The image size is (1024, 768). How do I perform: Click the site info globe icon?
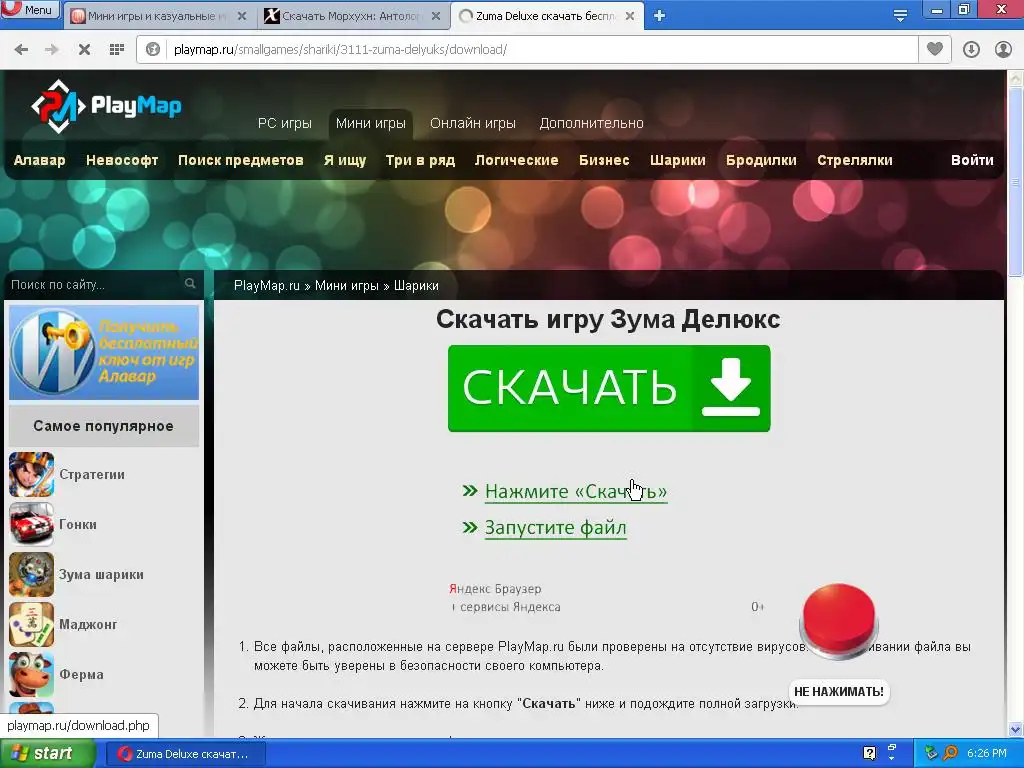pyautogui.click(x=153, y=50)
